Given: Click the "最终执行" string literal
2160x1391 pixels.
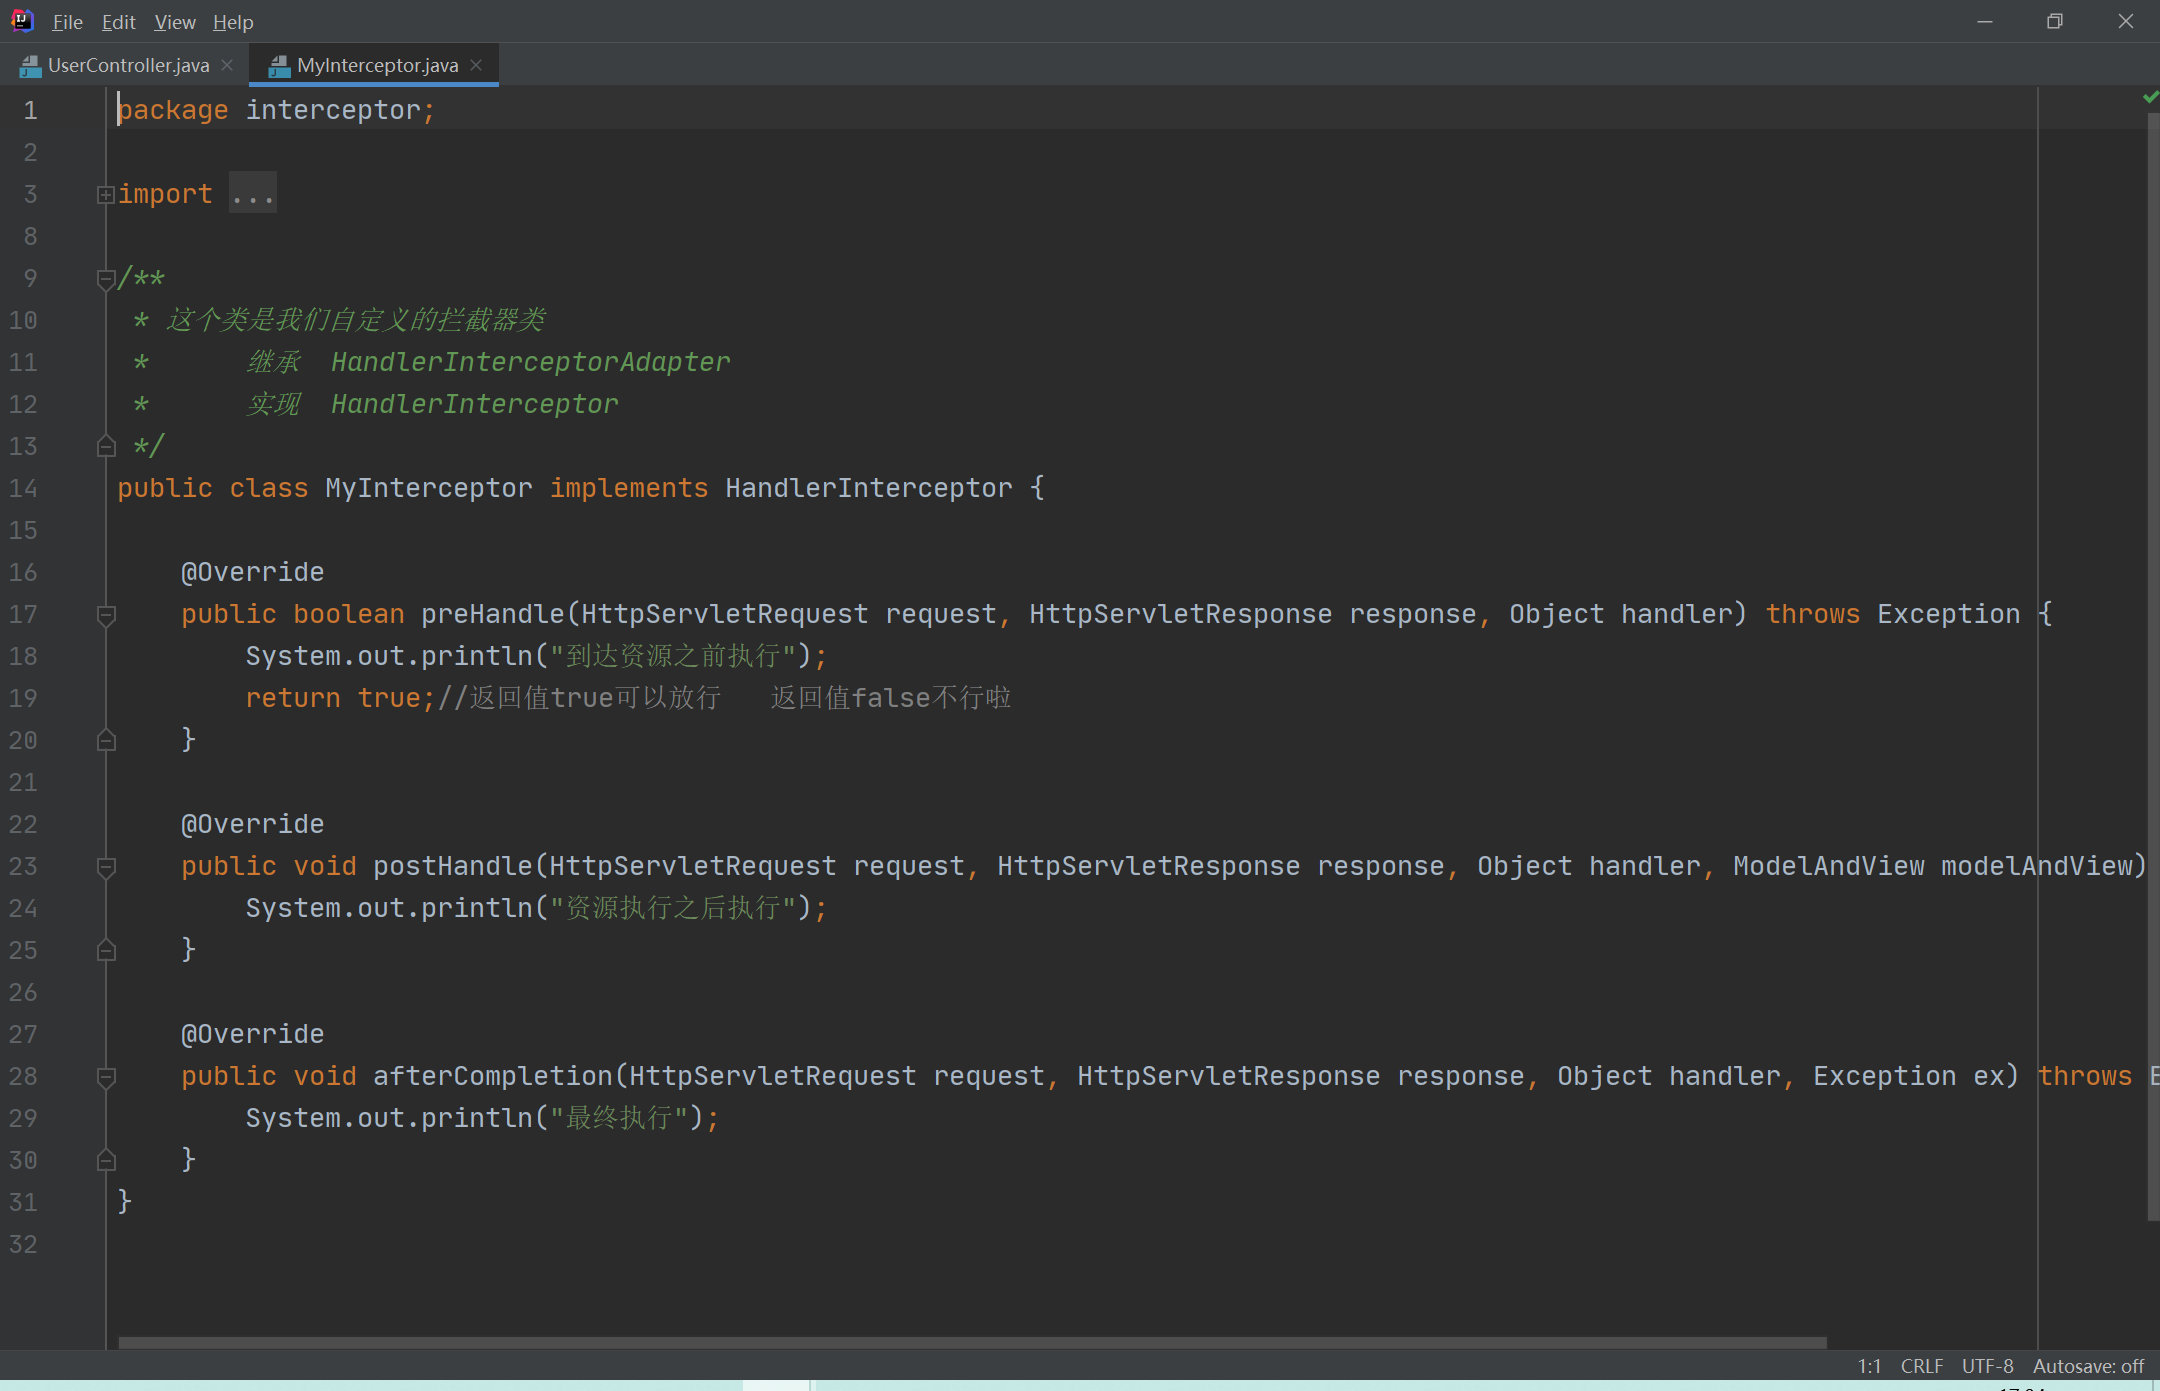Looking at the screenshot, I should (x=619, y=1118).
